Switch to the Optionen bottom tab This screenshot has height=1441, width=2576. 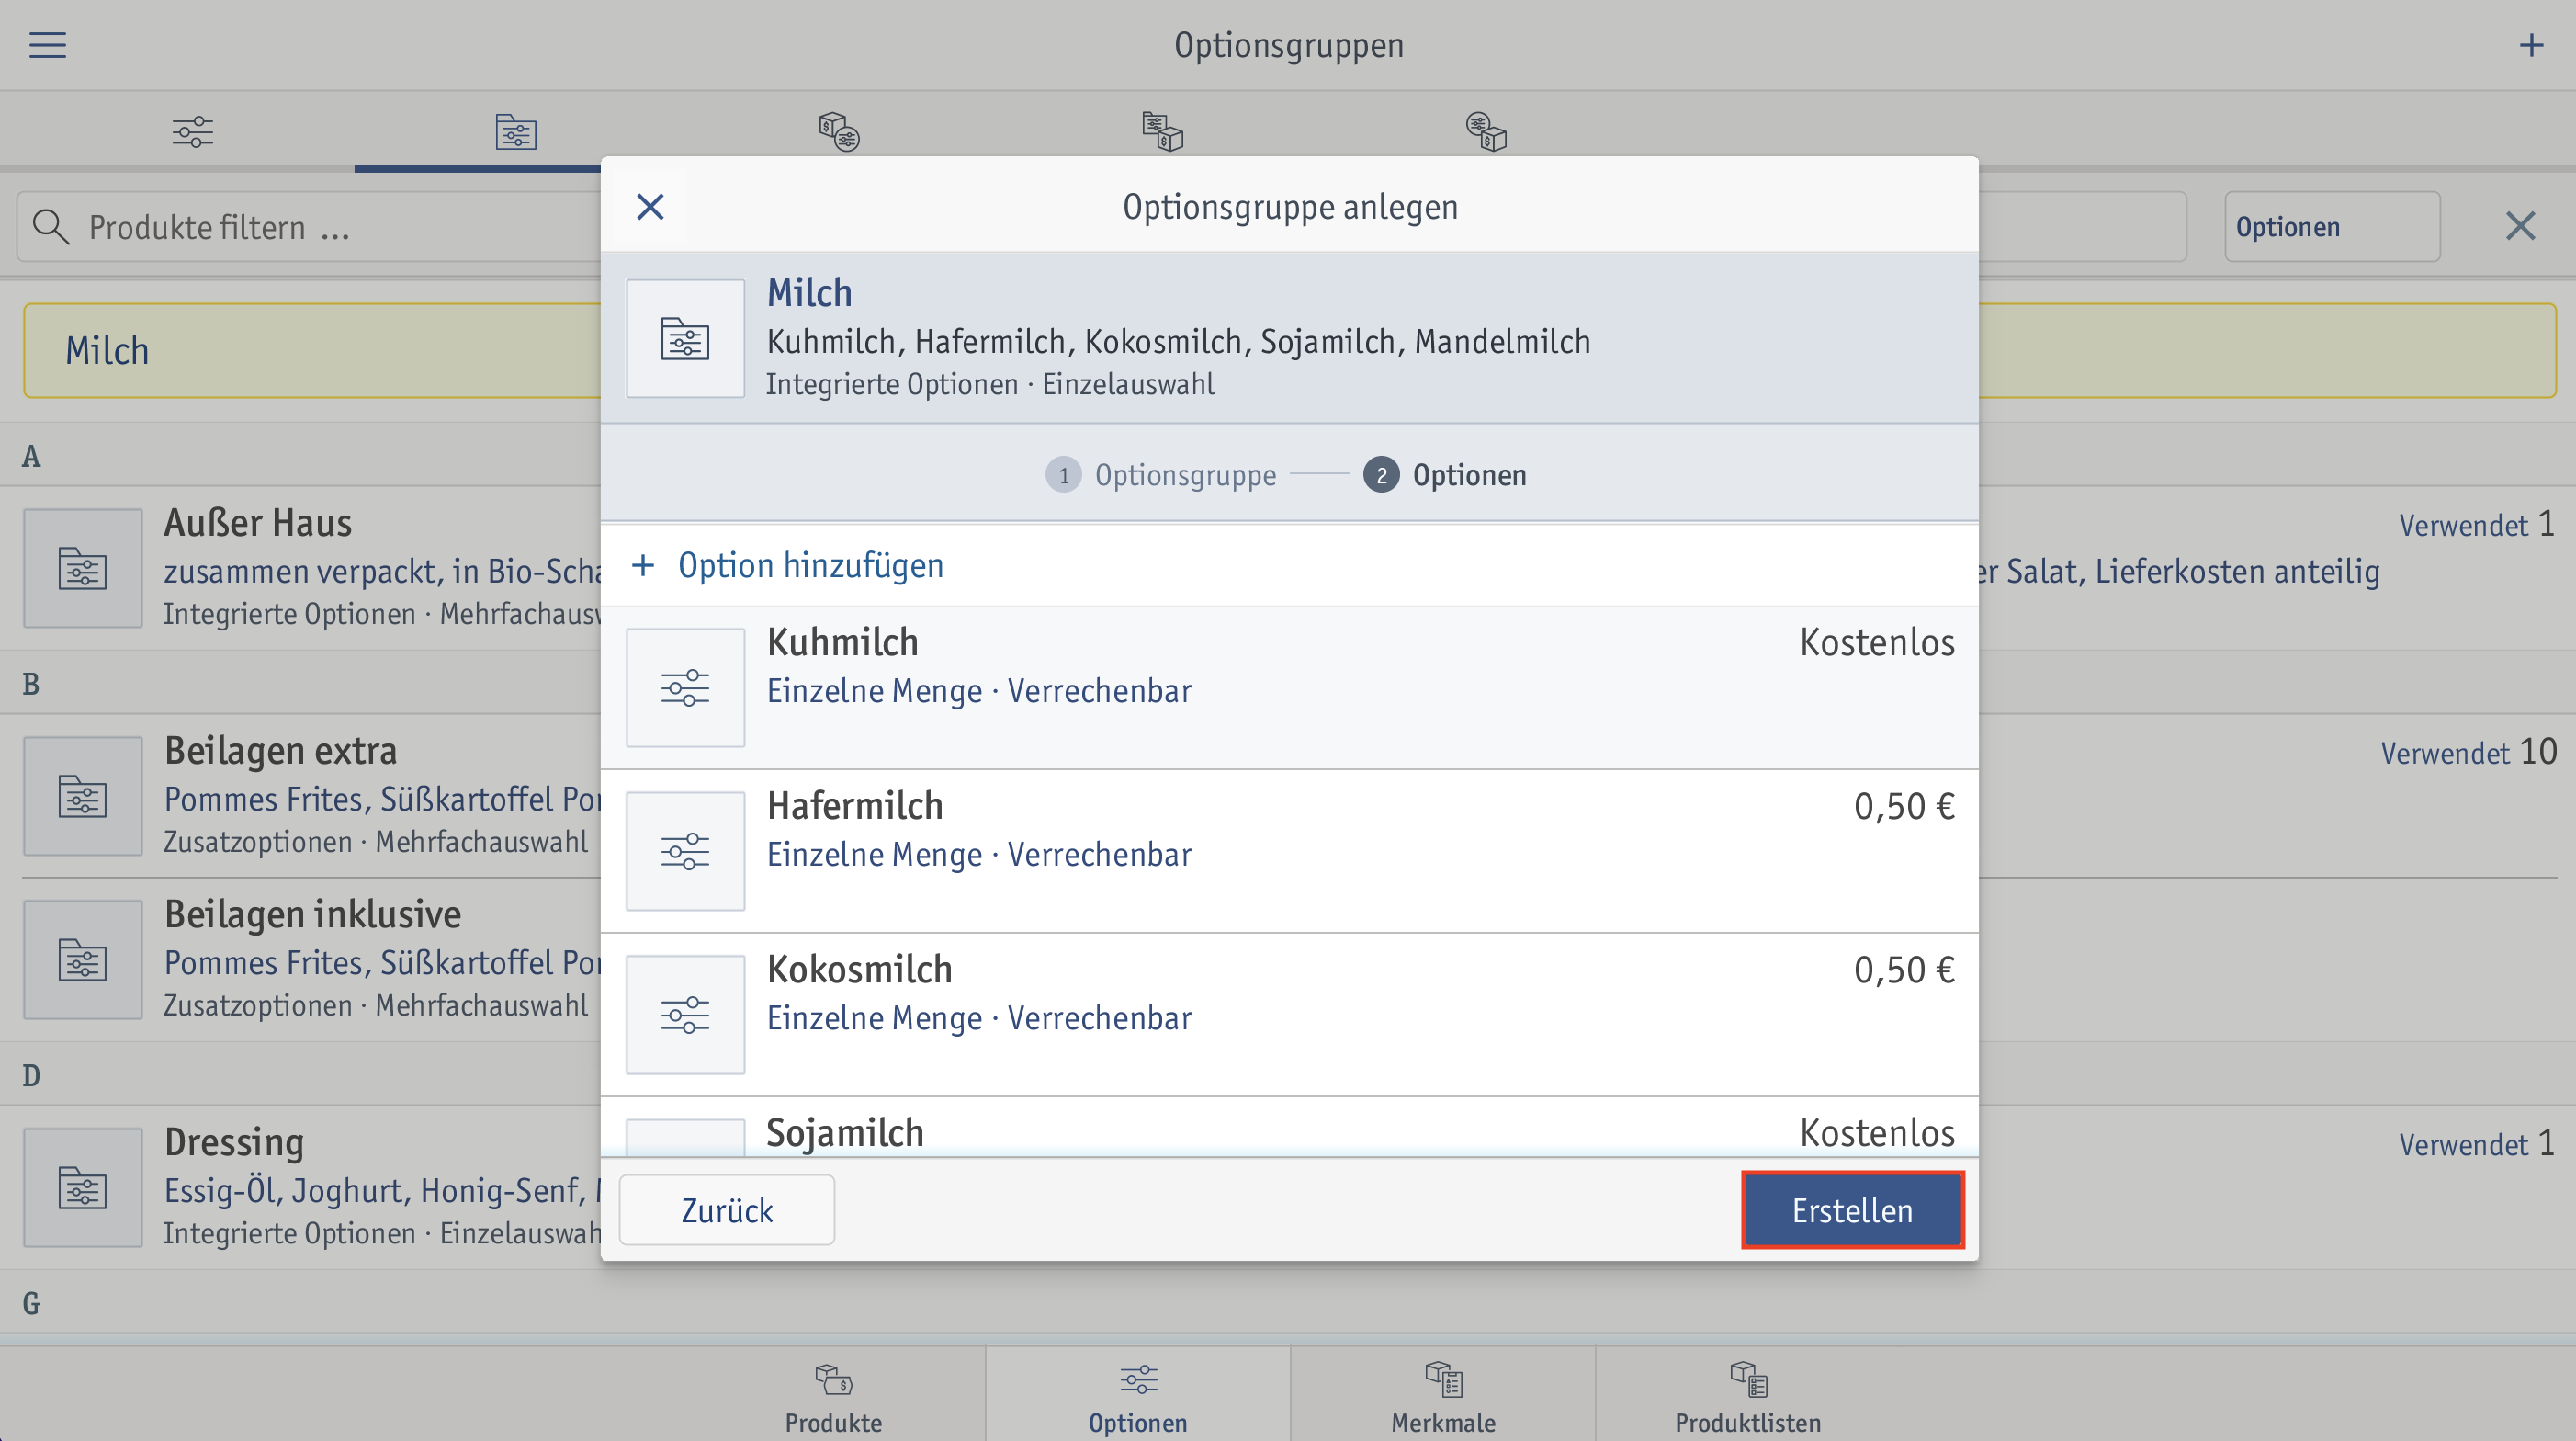1138,1396
